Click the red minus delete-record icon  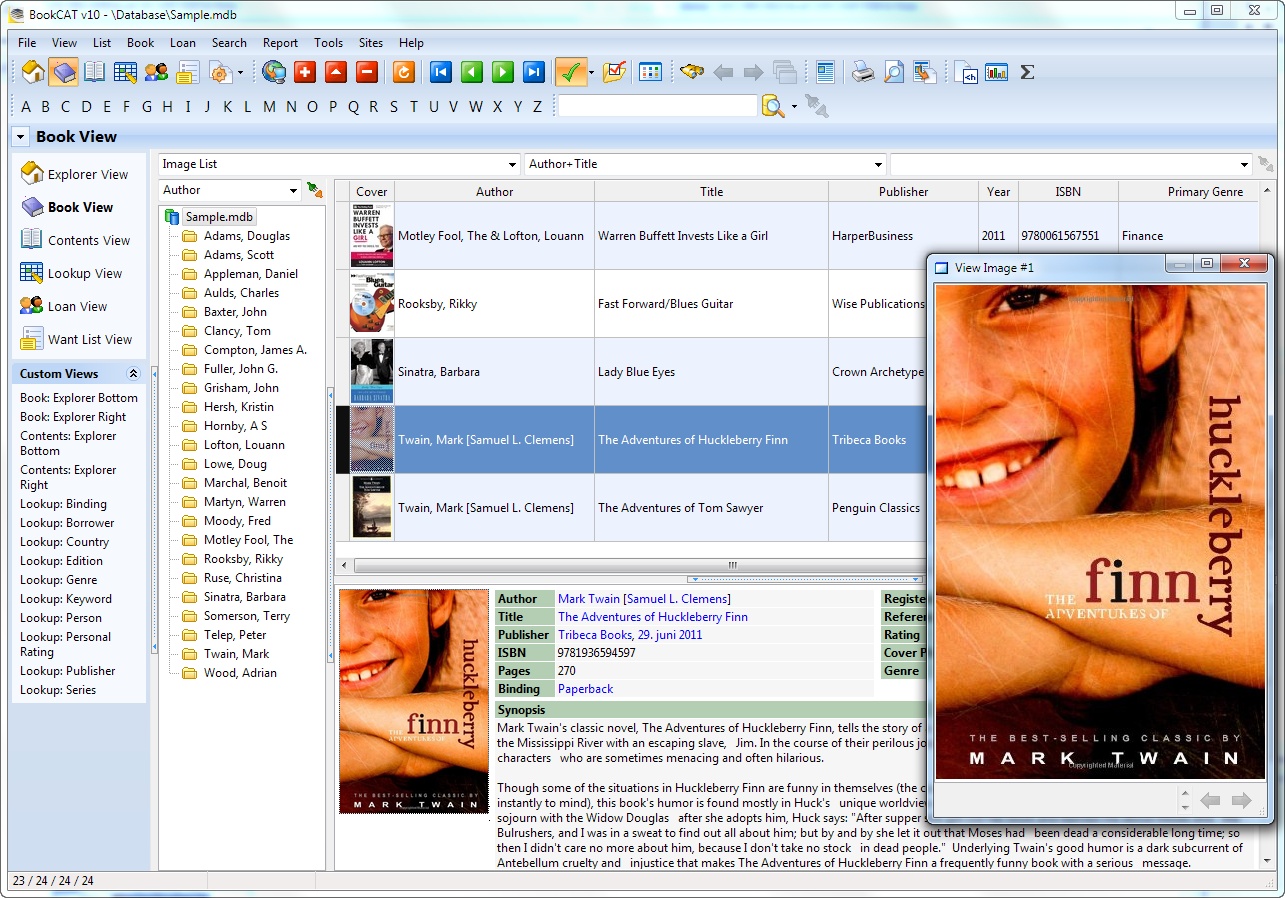pos(367,72)
